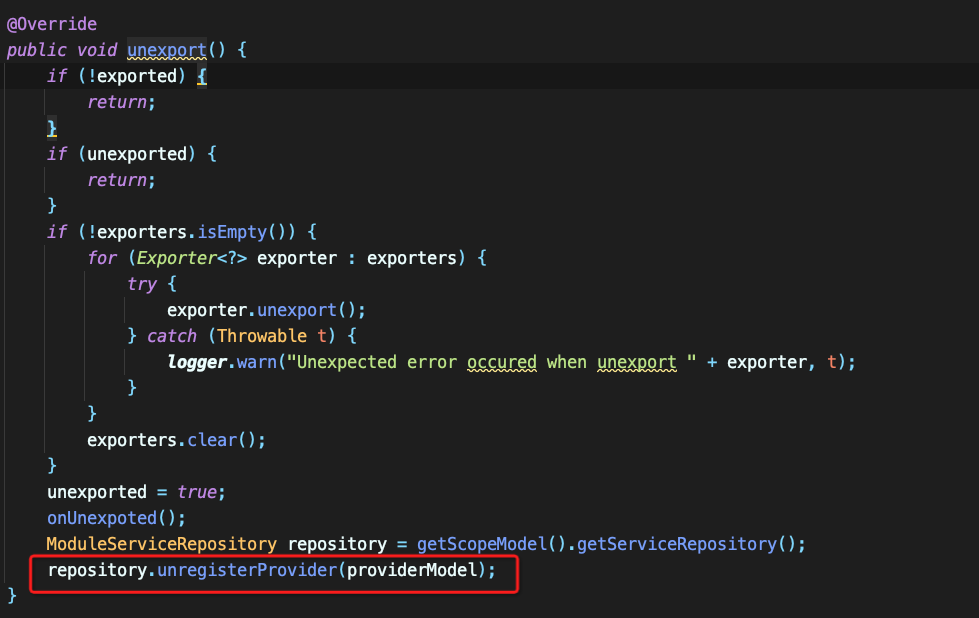Click the onUnexpoted() call
The height and width of the screenshot is (618, 979).
click(116, 519)
